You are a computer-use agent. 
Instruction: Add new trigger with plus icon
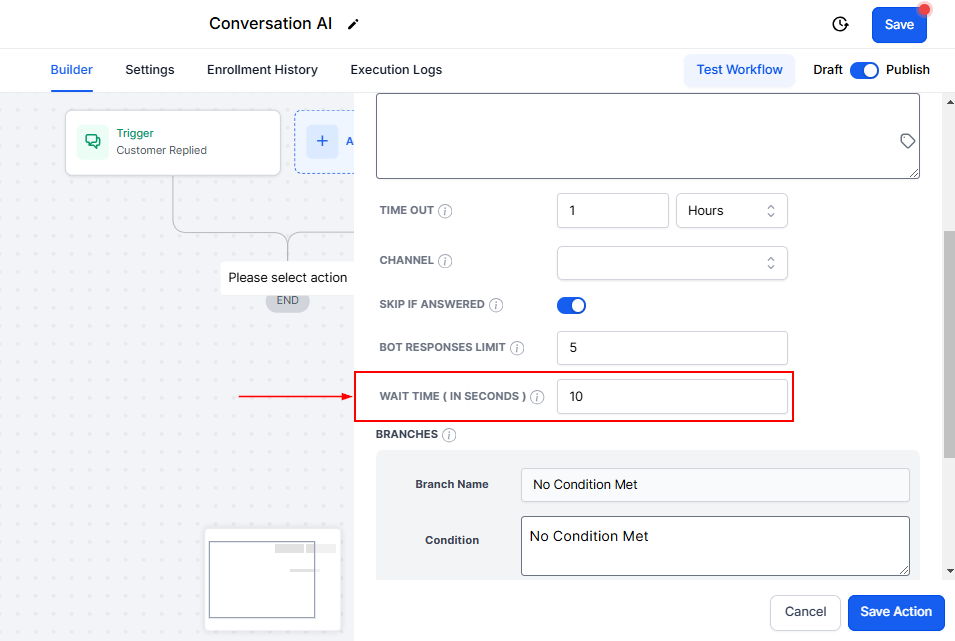pos(322,141)
